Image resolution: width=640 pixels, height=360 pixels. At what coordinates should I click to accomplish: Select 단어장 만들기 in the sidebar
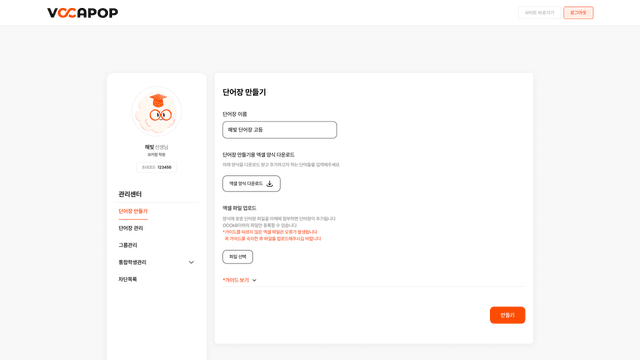[x=133, y=211]
